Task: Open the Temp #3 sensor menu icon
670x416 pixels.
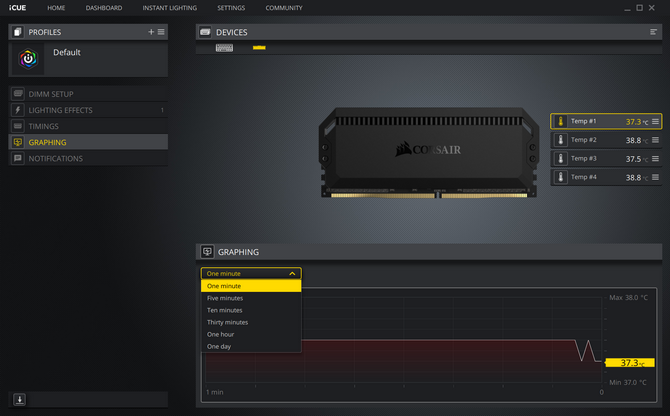Action: pos(655,159)
